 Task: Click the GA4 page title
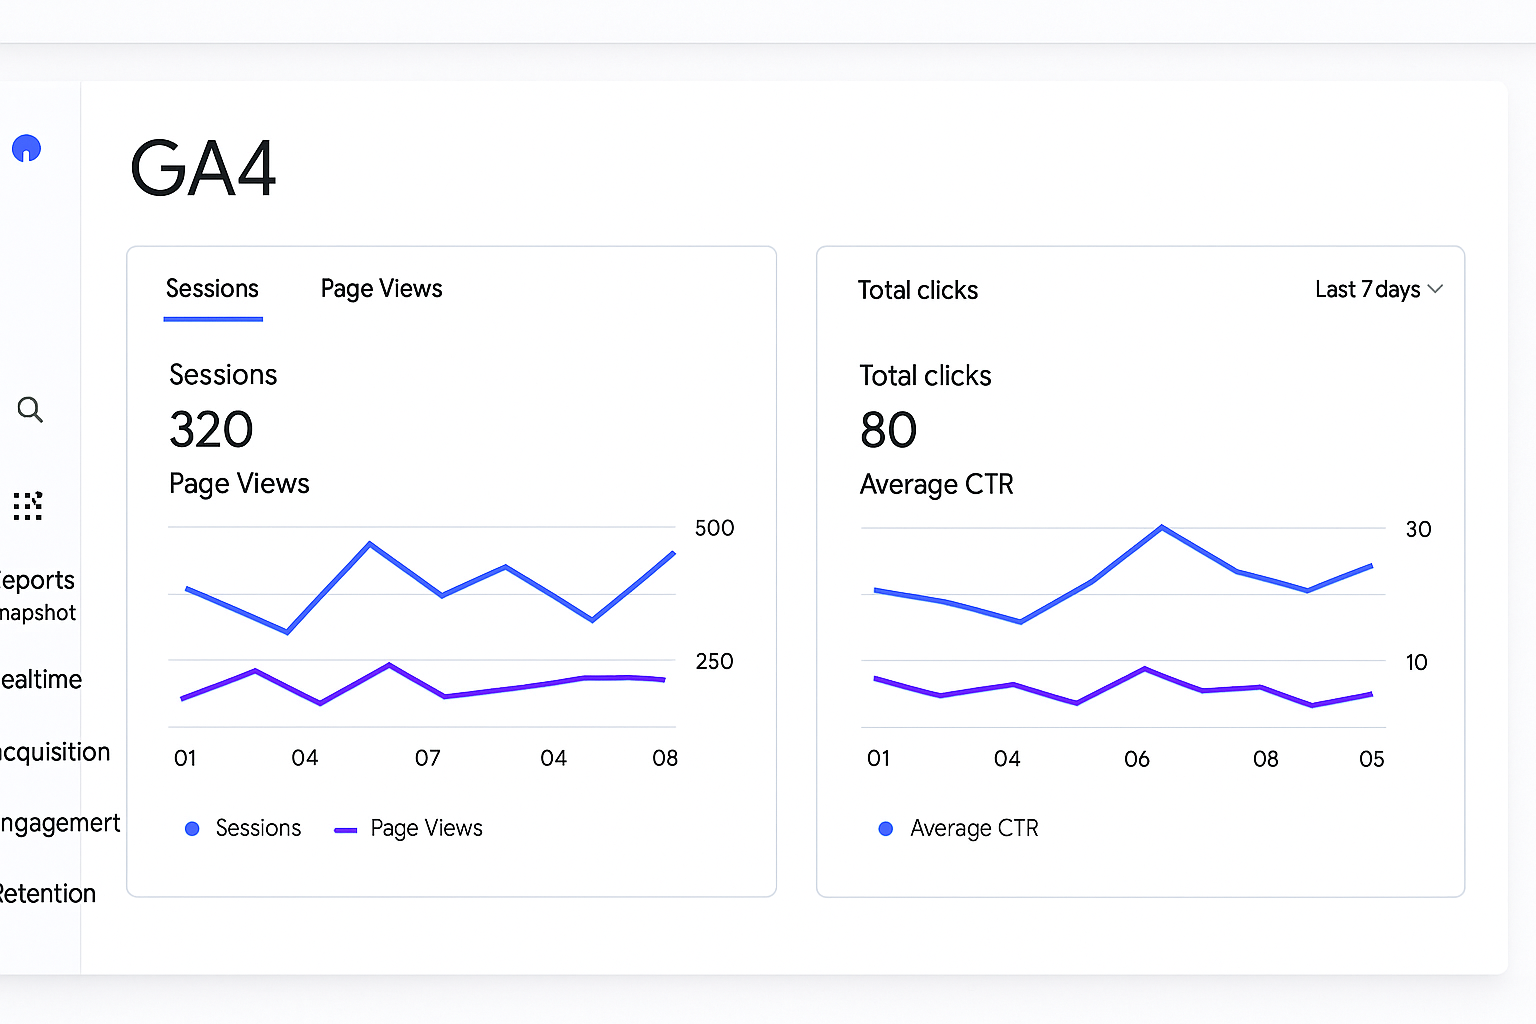pyautogui.click(x=203, y=169)
